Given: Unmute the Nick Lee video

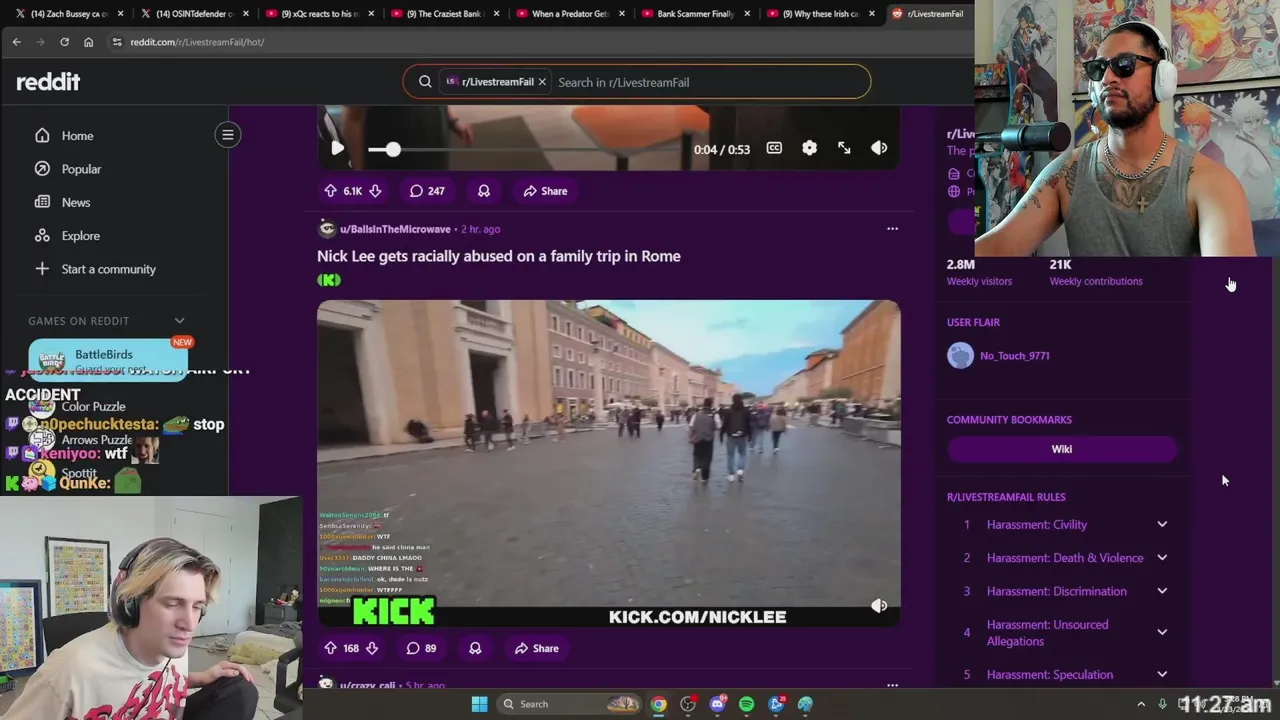Looking at the screenshot, I should point(879,606).
